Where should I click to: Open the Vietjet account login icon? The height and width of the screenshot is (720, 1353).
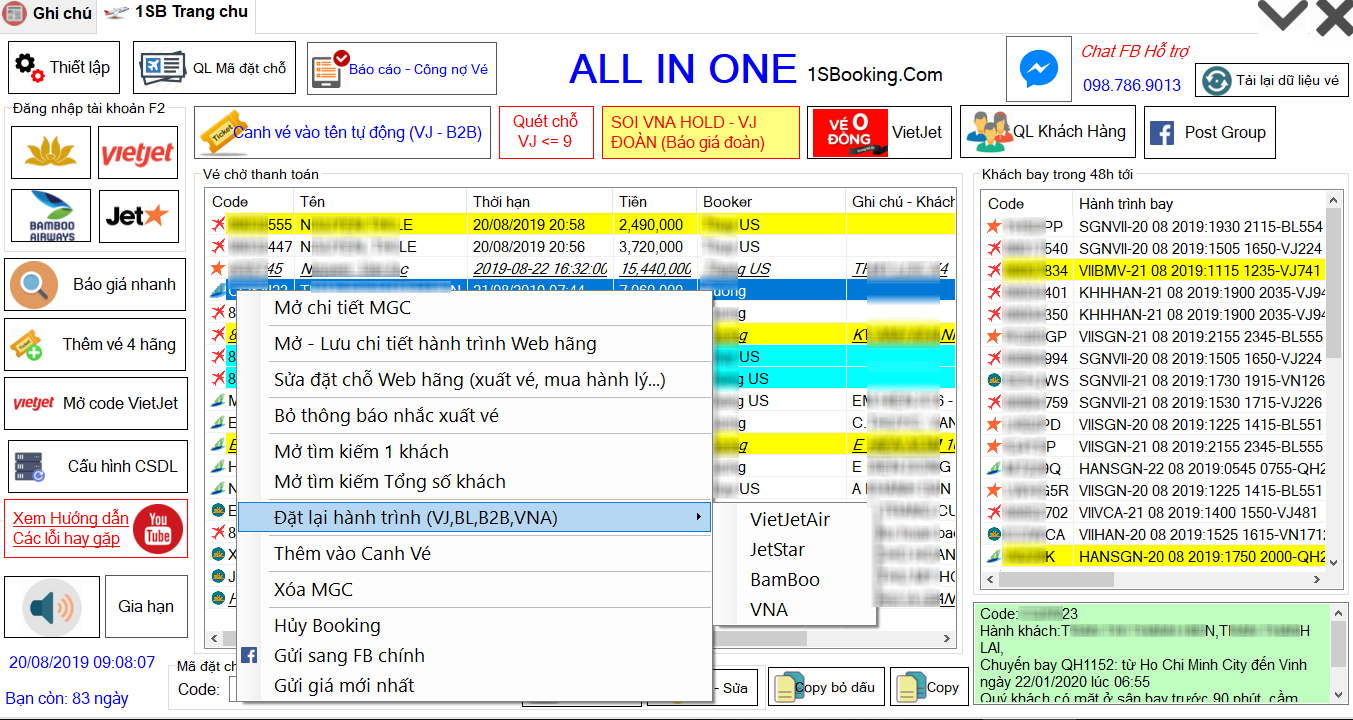pyautogui.click(x=138, y=153)
